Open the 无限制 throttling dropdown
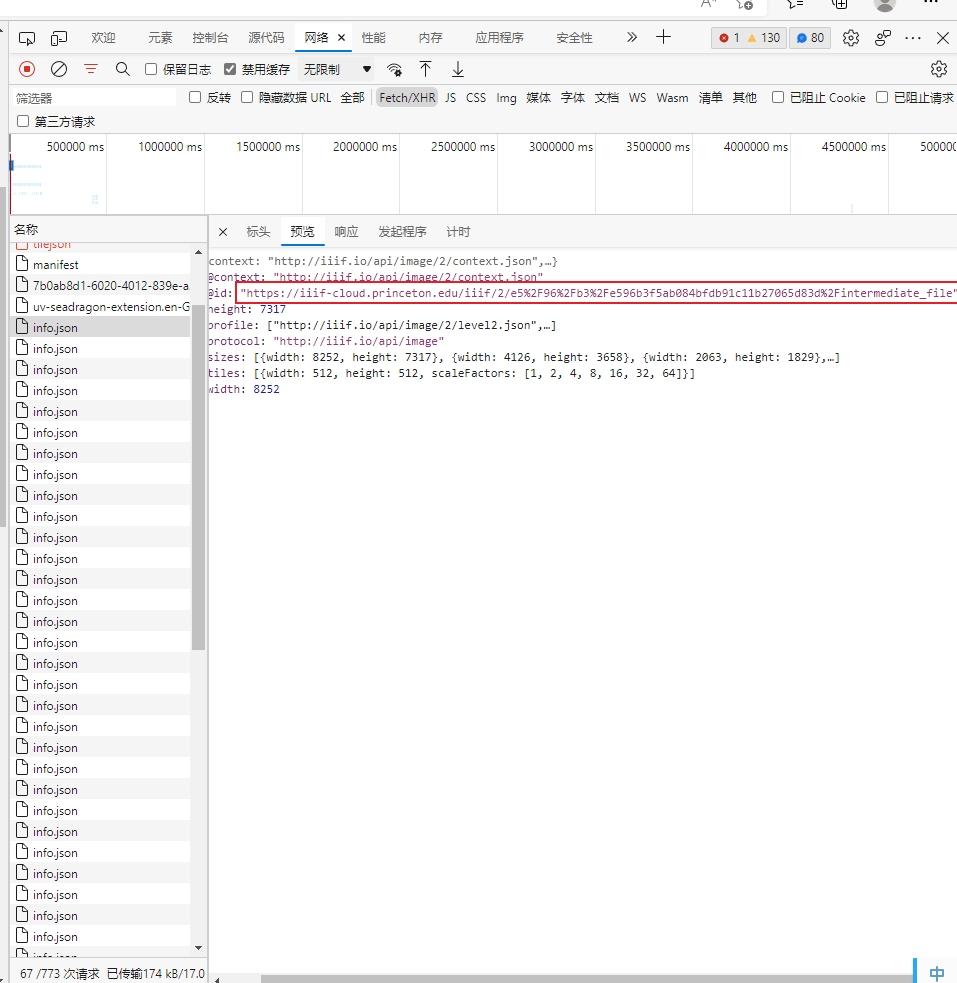The image size is (957, 983). click(337, 69)
